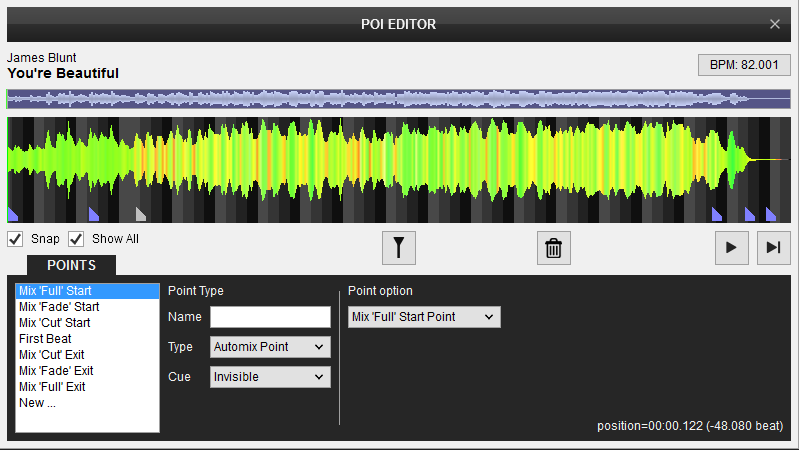Click the BPM: 82.001 button

[743, 65]
